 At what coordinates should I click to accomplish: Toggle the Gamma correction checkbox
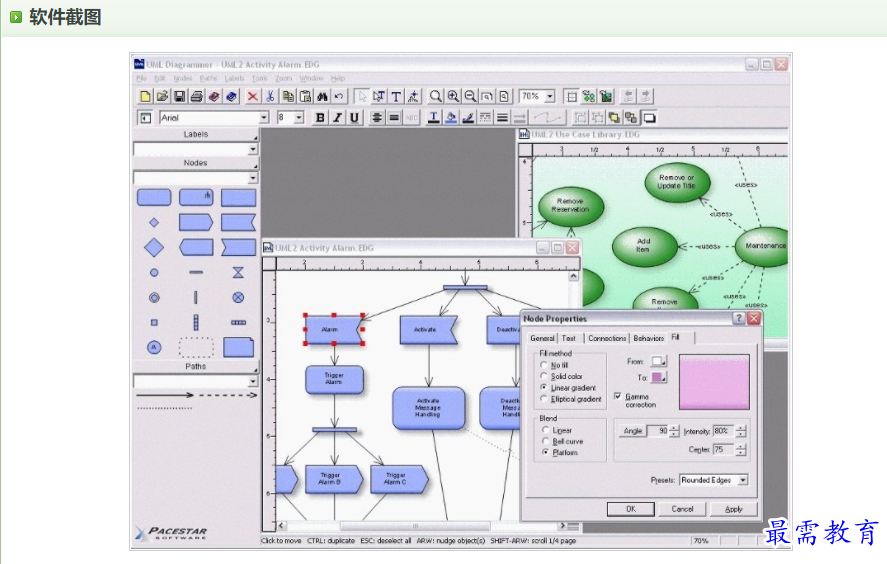pos(618,396)
